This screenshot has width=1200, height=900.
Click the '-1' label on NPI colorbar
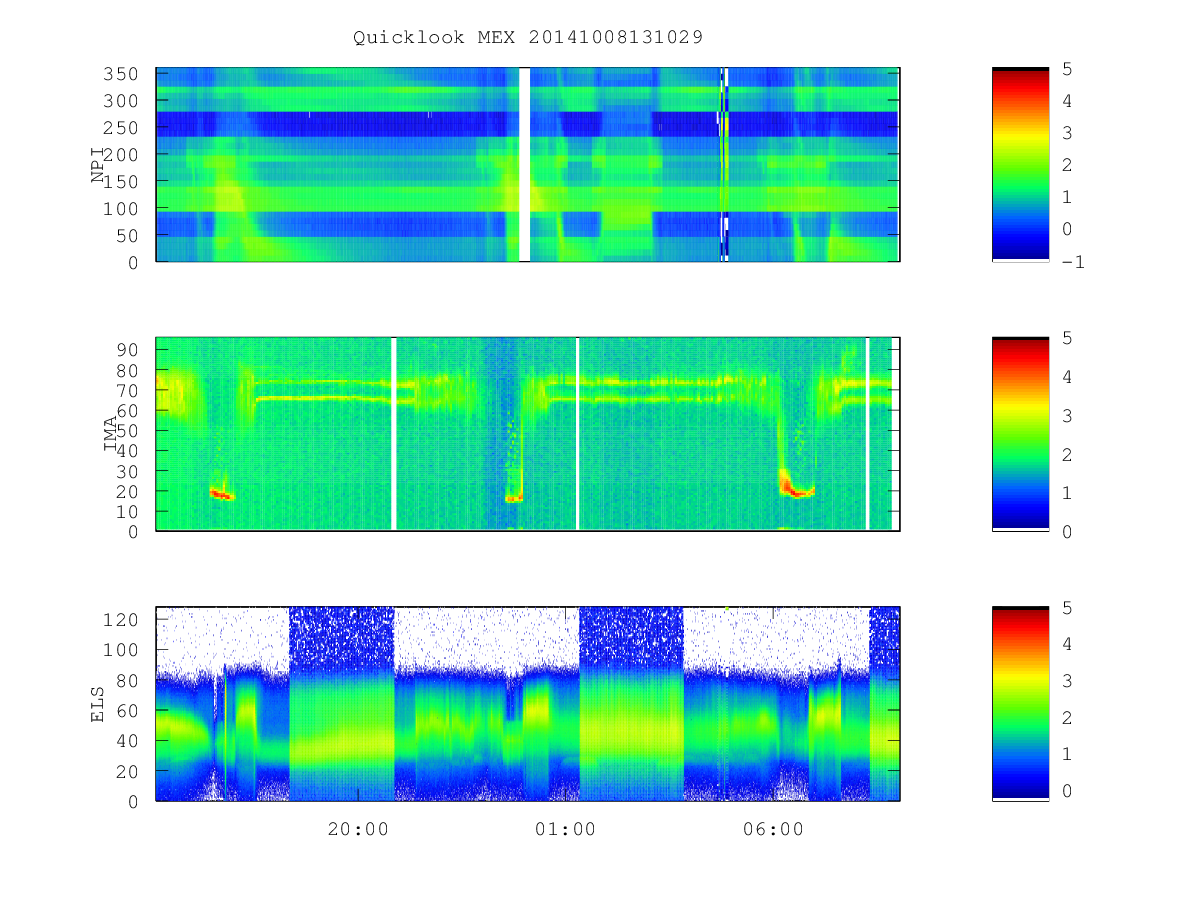pyautogui.click(x=1073, y=262)
